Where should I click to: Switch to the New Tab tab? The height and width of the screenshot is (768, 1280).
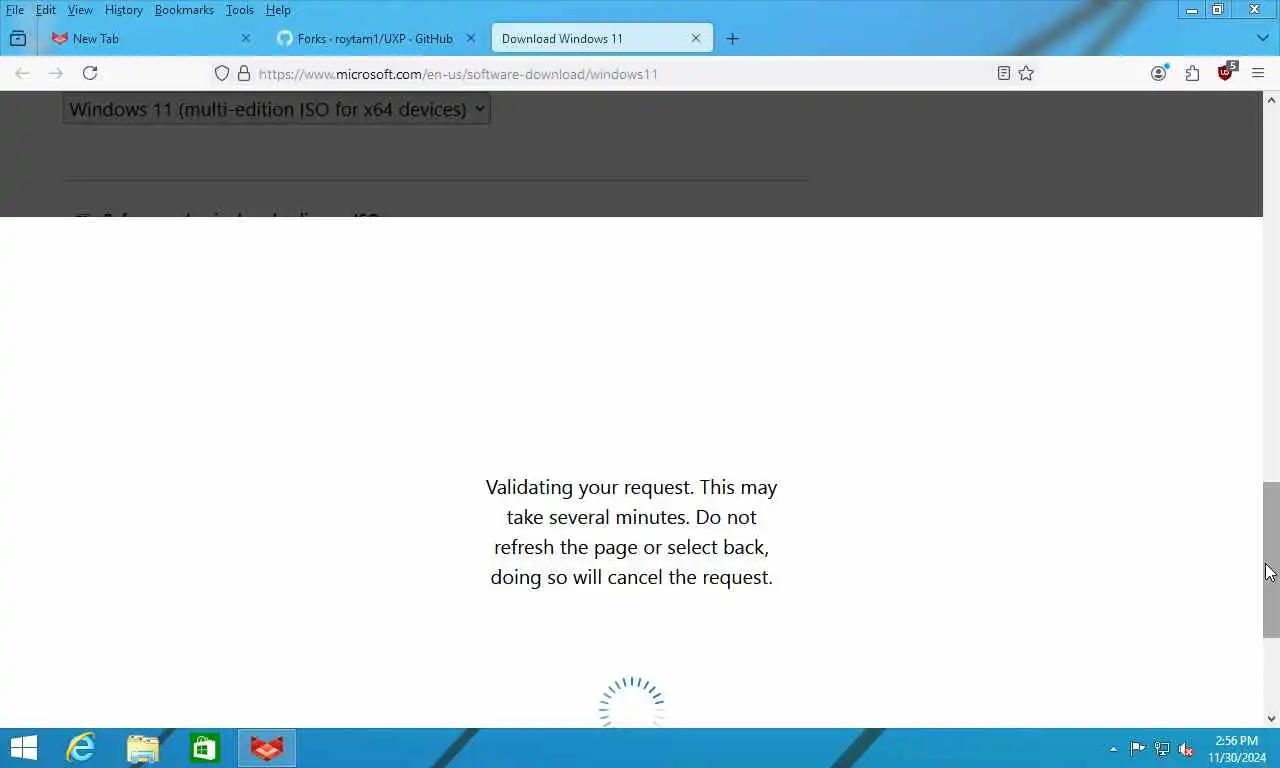[150, 38]
